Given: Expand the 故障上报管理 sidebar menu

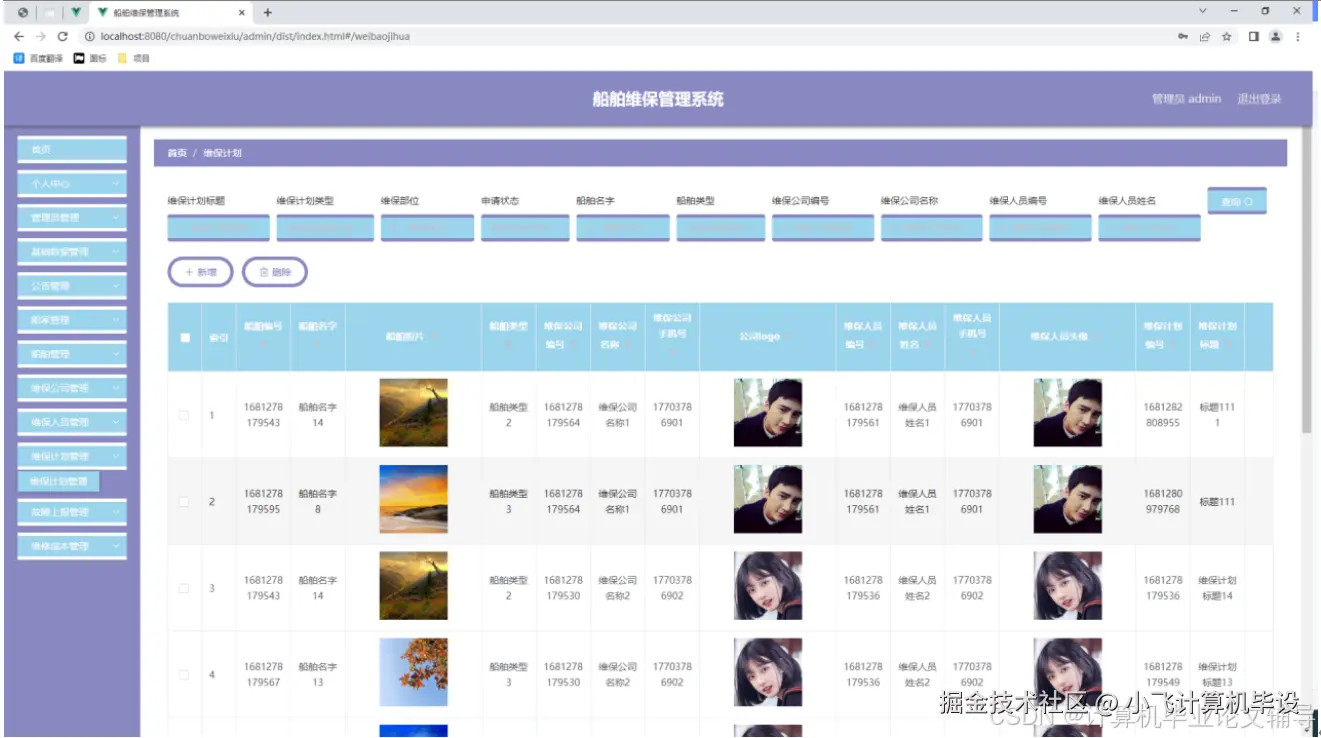Looking at the screenshot, I should tap(72, 512).
